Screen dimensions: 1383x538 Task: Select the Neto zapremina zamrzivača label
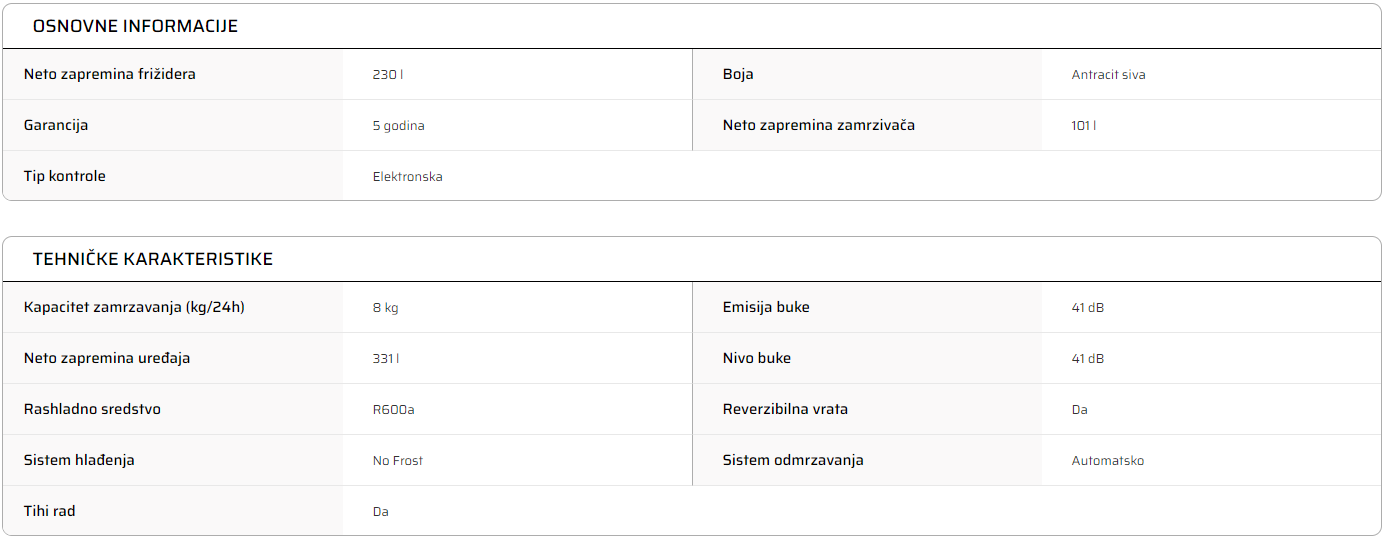pos(819,125)
